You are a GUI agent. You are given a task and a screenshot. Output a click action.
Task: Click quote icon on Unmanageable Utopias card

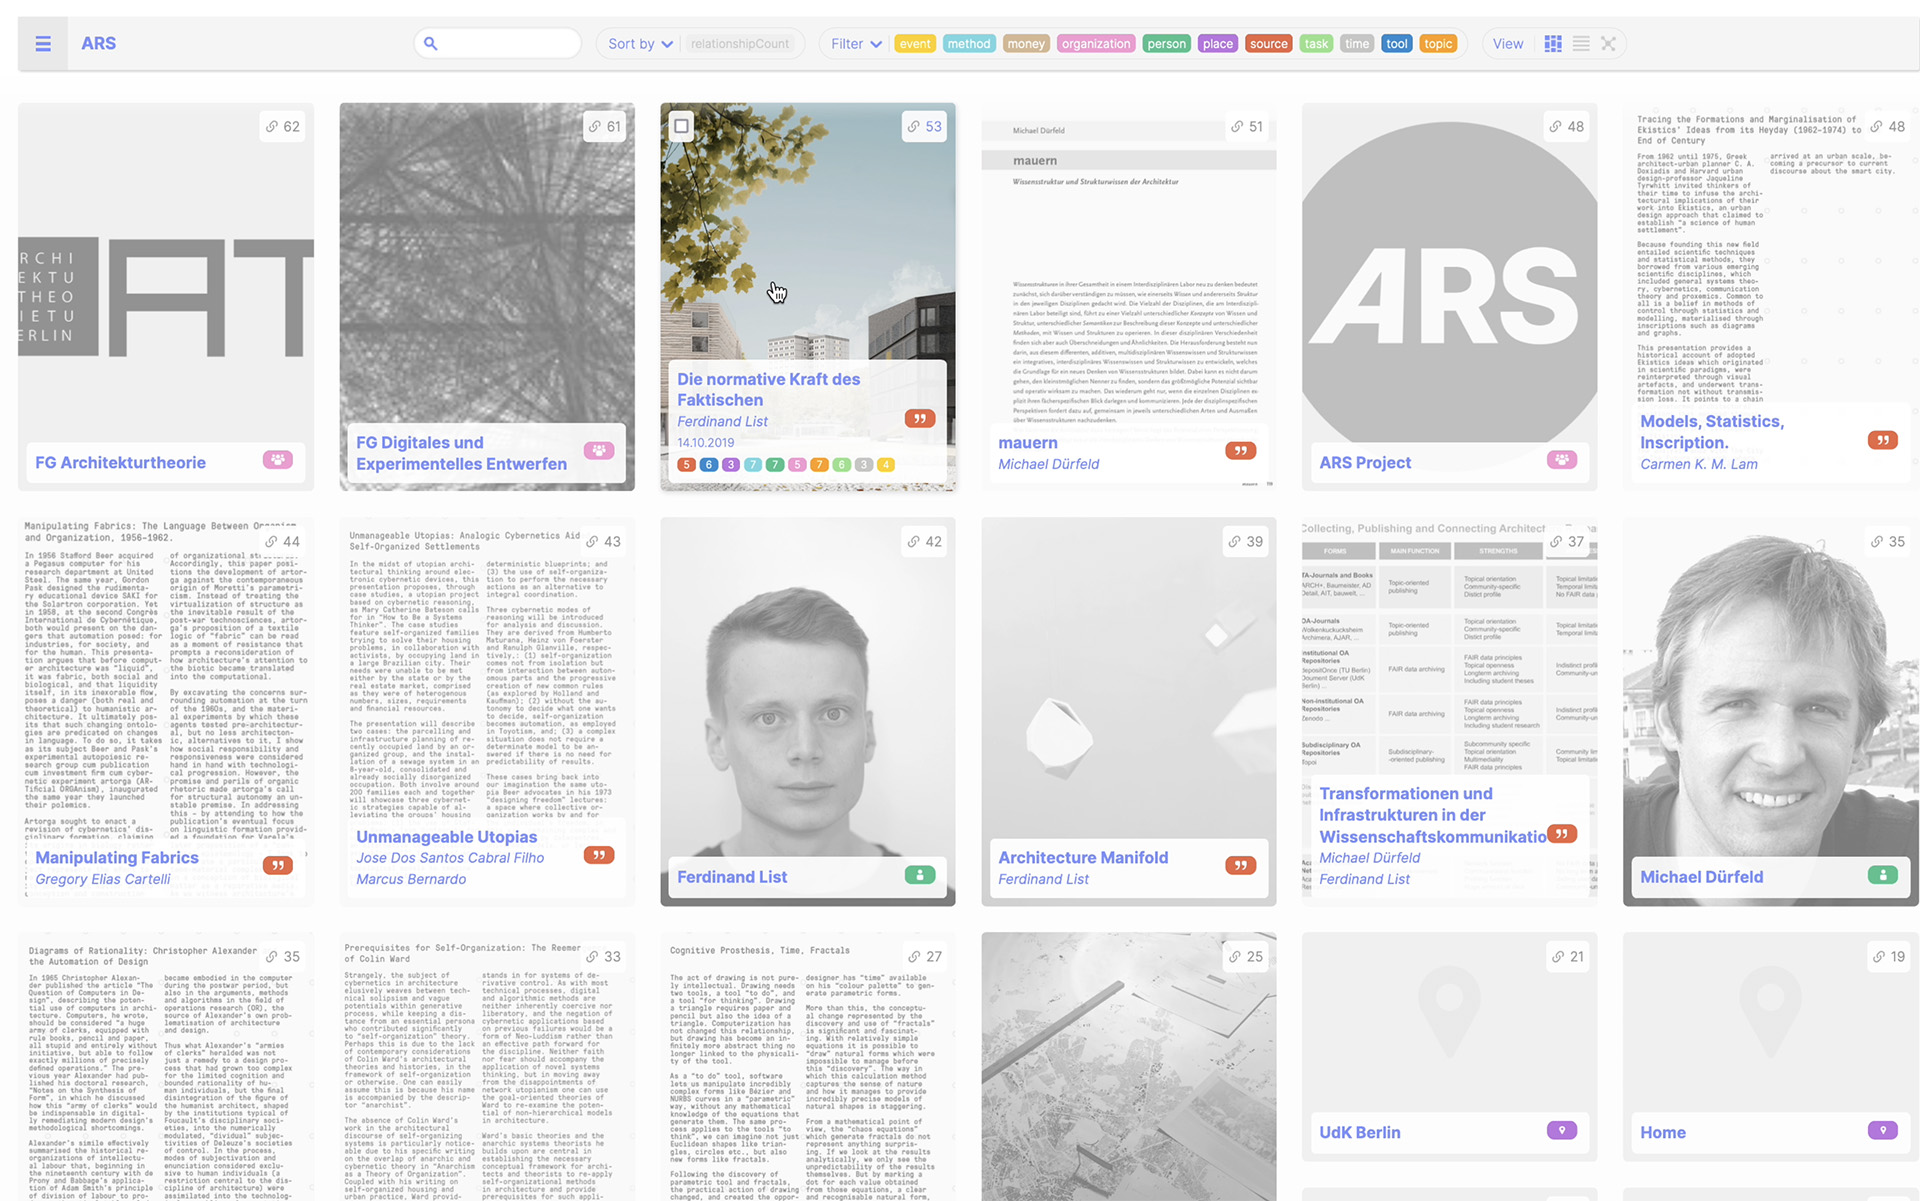599,854
